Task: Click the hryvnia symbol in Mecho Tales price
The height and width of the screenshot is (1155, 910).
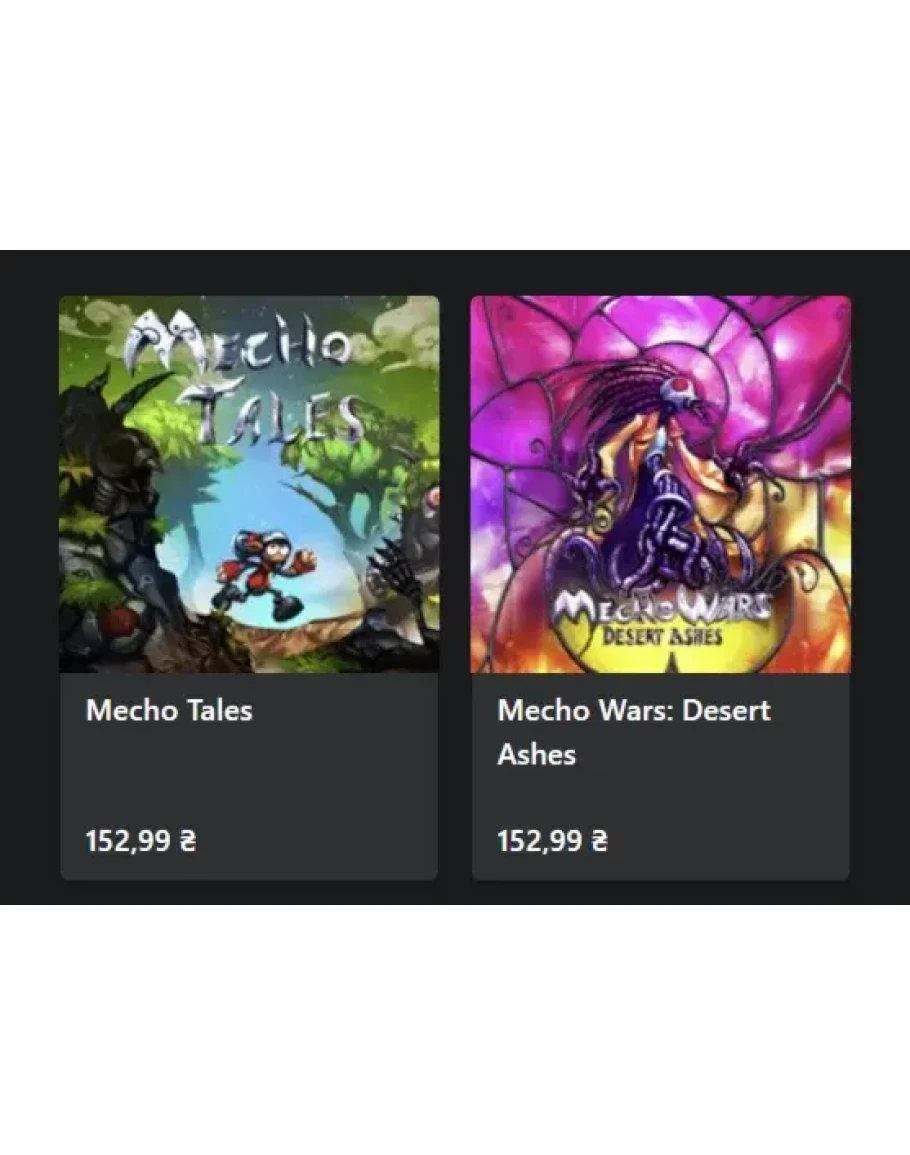Action: [x=188, y=840]
